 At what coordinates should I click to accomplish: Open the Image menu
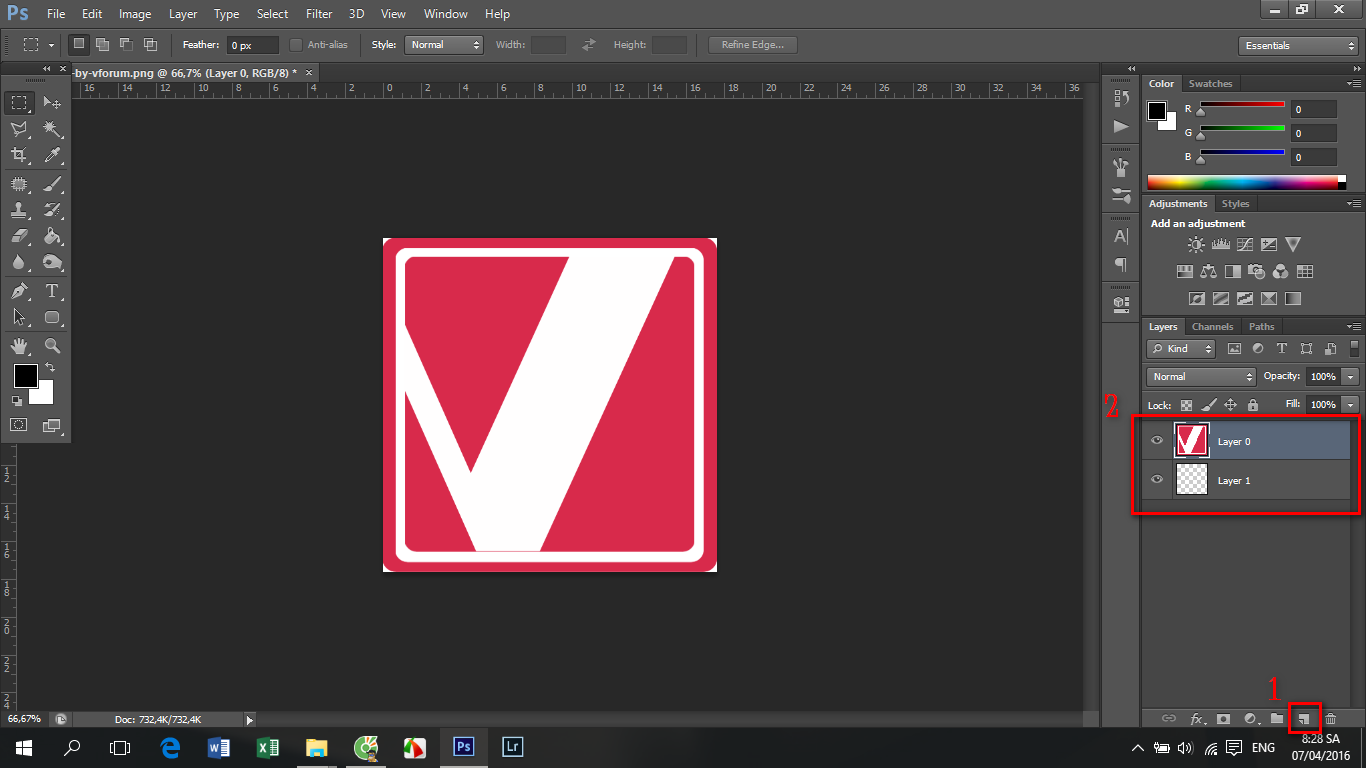point(135,14)
